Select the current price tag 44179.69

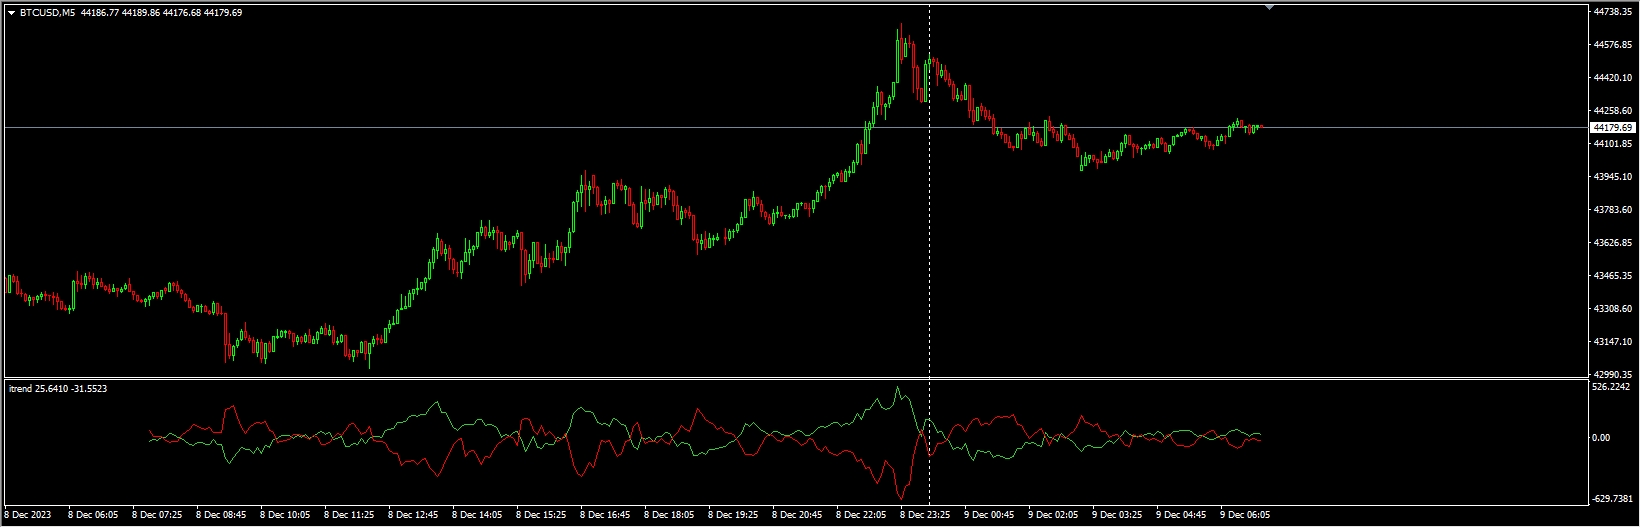point(1612,128)
